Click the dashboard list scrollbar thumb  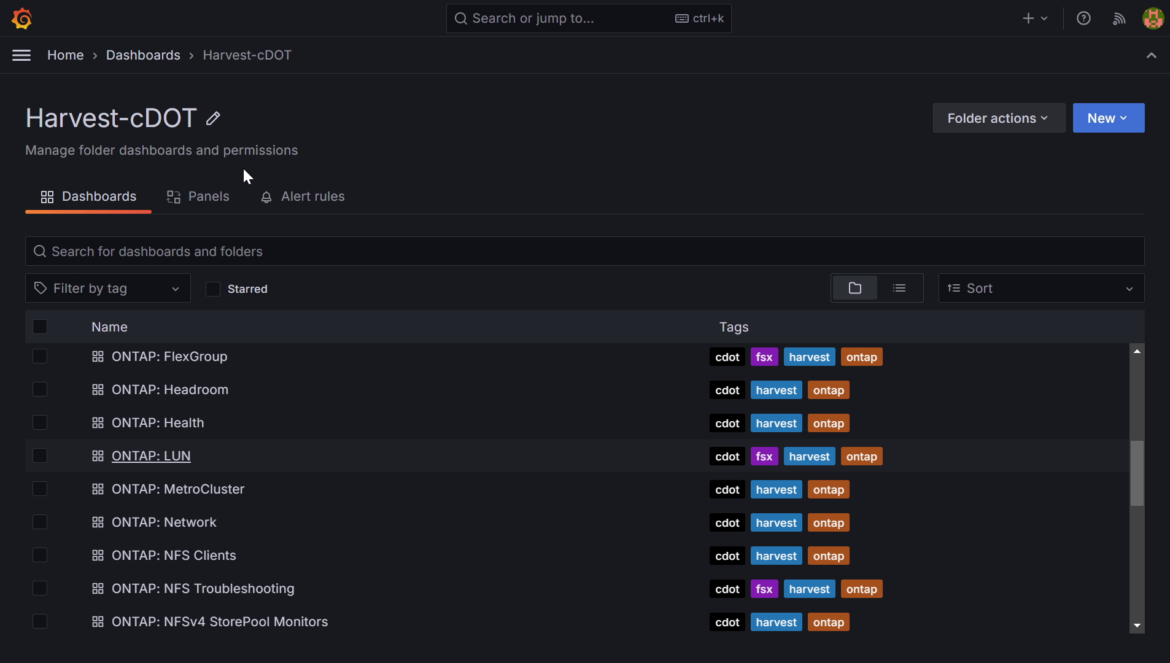(x=1136, y=473)
